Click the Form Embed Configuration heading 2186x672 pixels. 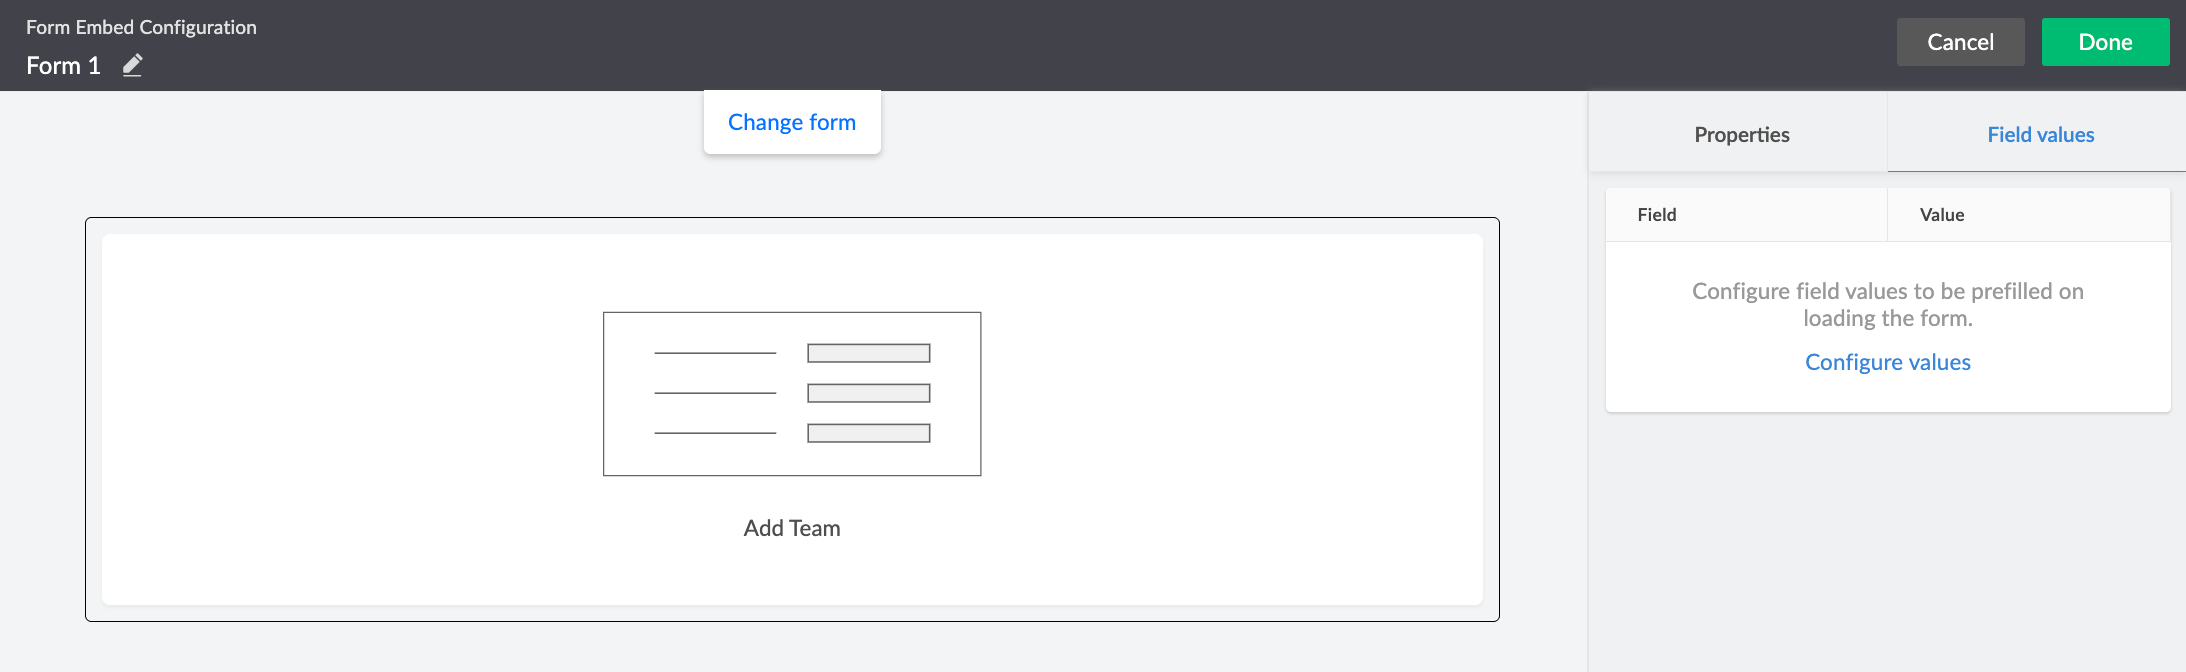pos(141,27)
